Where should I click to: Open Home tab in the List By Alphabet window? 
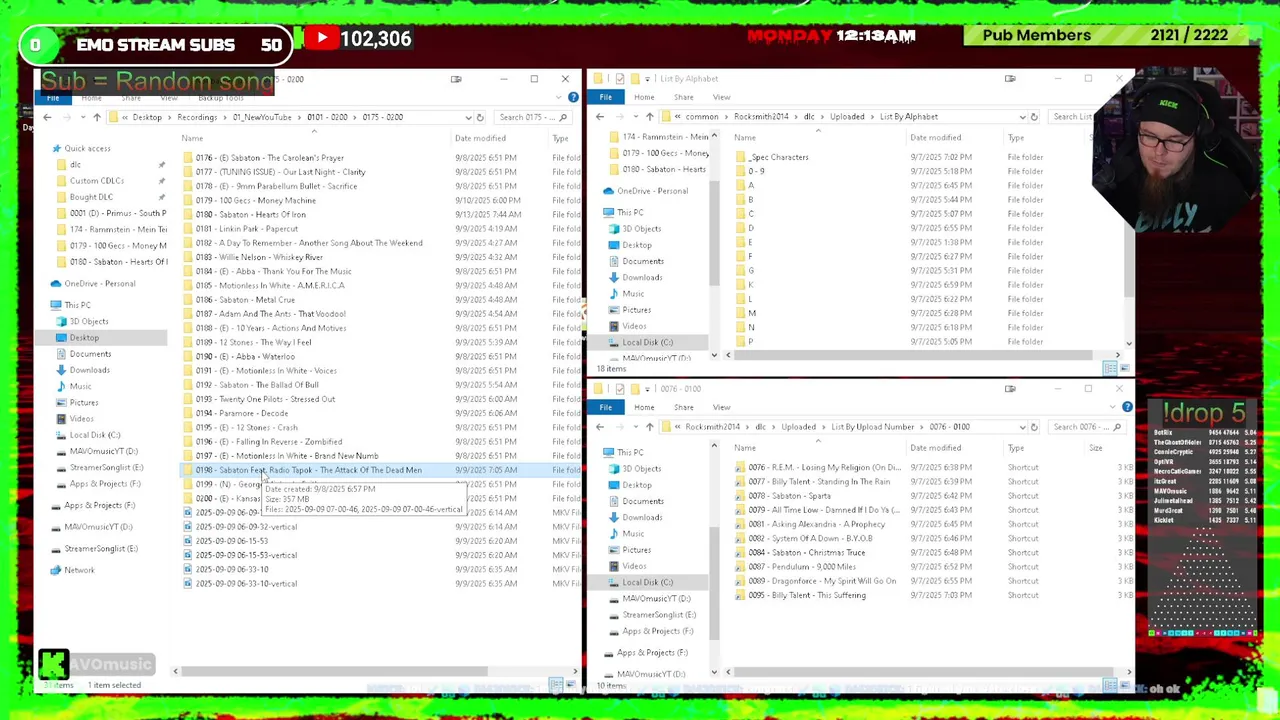644,97
